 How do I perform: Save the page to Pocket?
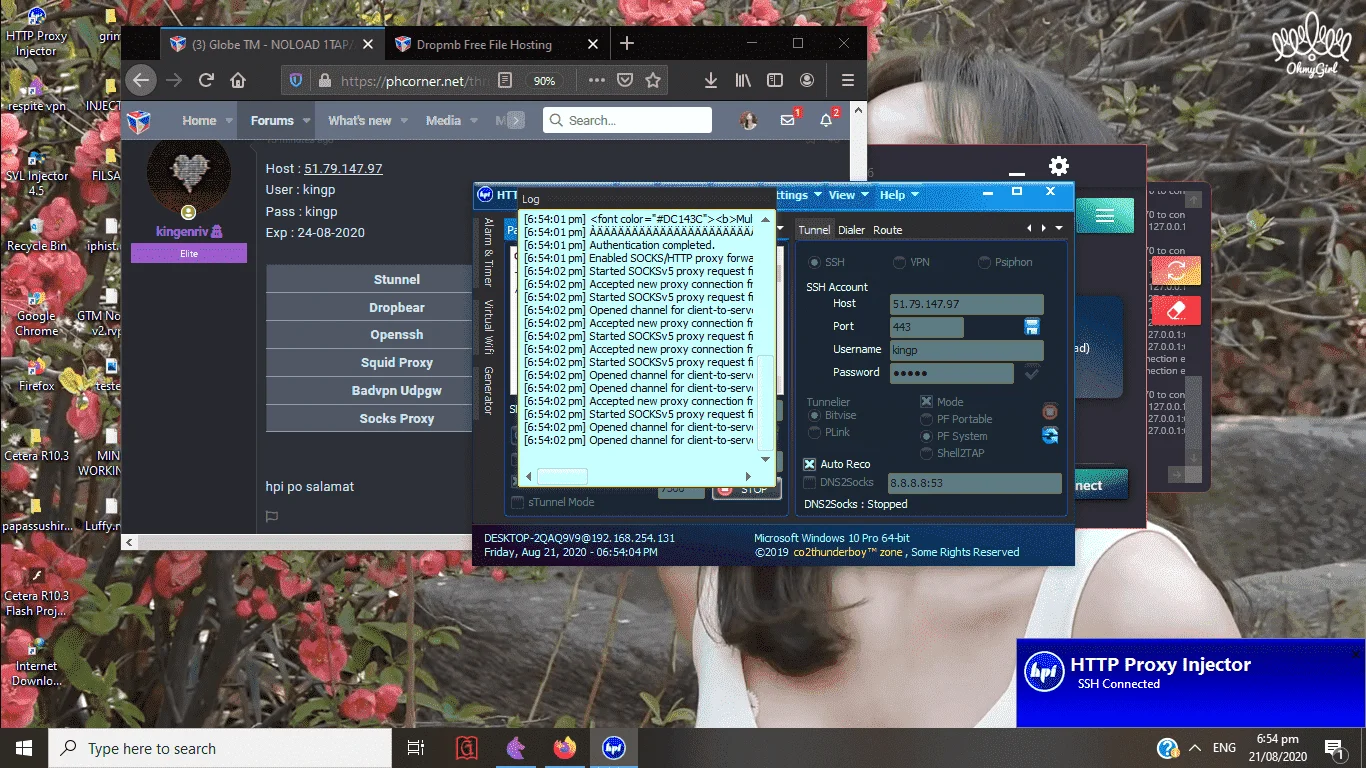pyautogui.click(x=625, y=81)
